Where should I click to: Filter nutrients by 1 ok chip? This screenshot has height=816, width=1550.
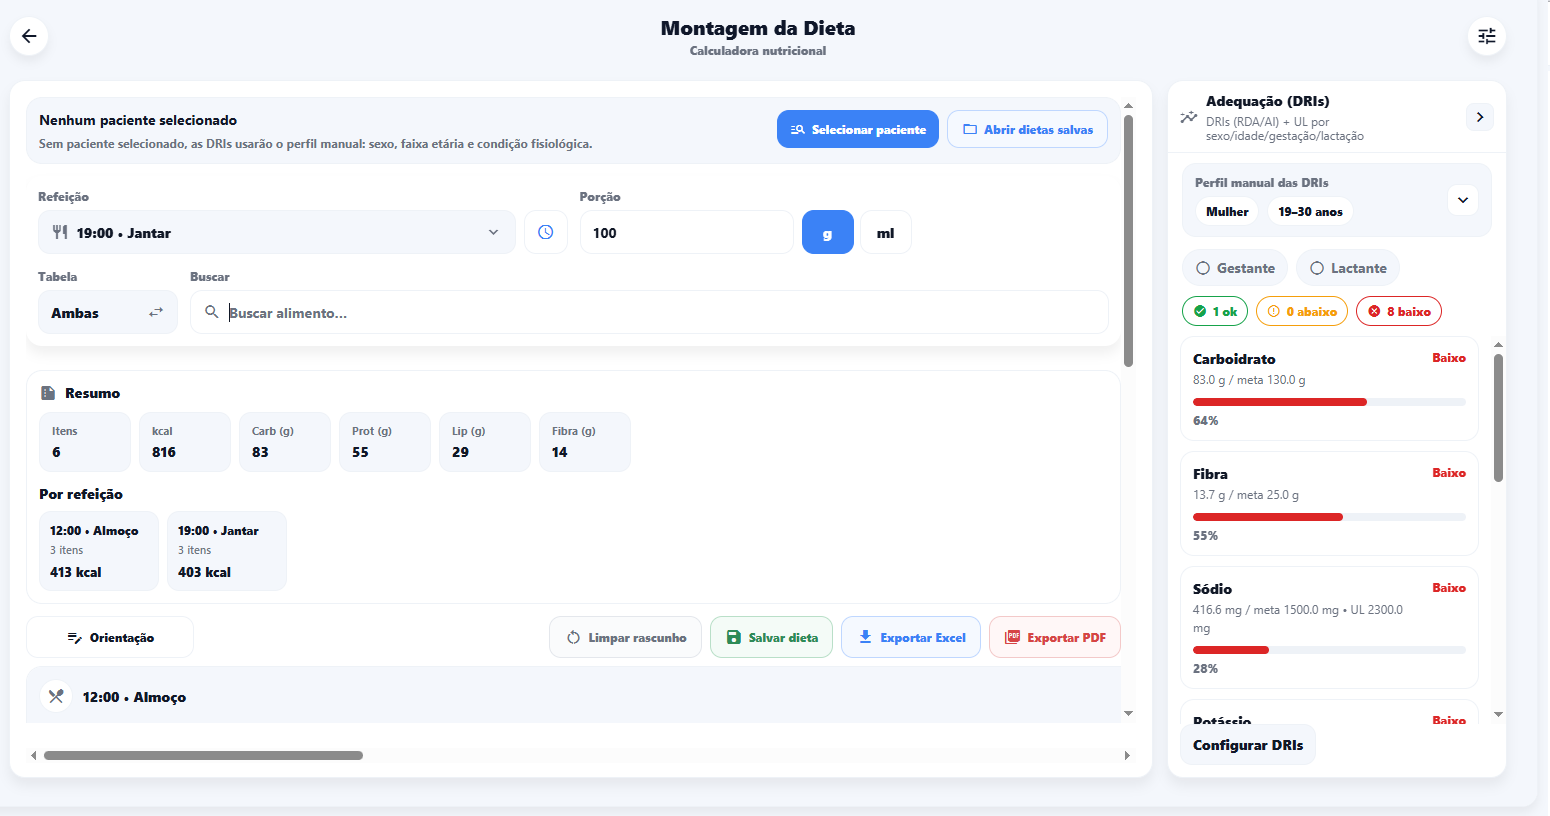coord(1215,312)
